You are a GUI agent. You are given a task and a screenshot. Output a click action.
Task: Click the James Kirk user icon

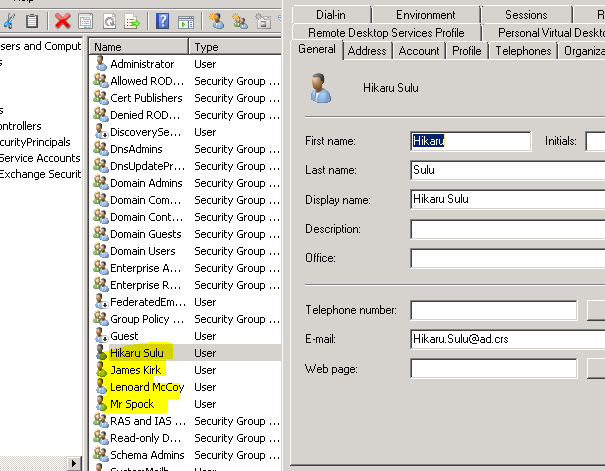(101, 370)
